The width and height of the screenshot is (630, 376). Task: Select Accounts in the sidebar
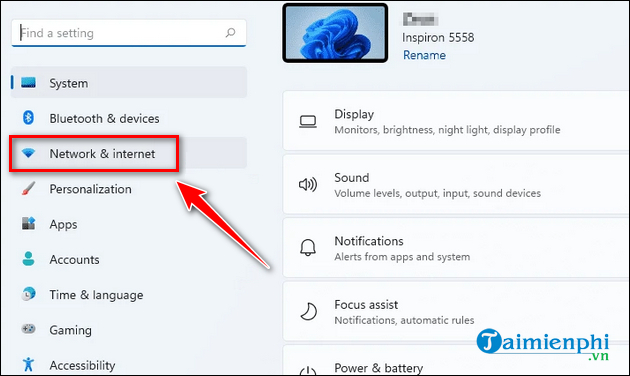coord(129,260)
